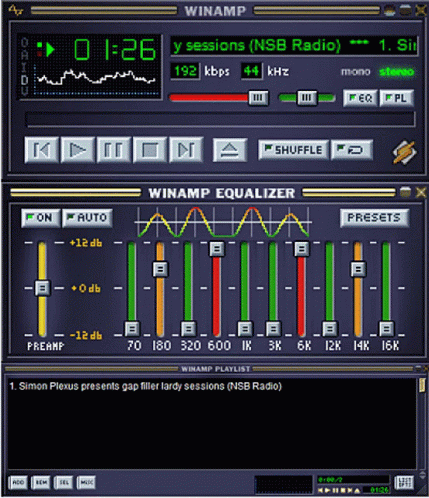Toggle Shuffle mode
Screen dimensions: 429x498
click(294, 150)
